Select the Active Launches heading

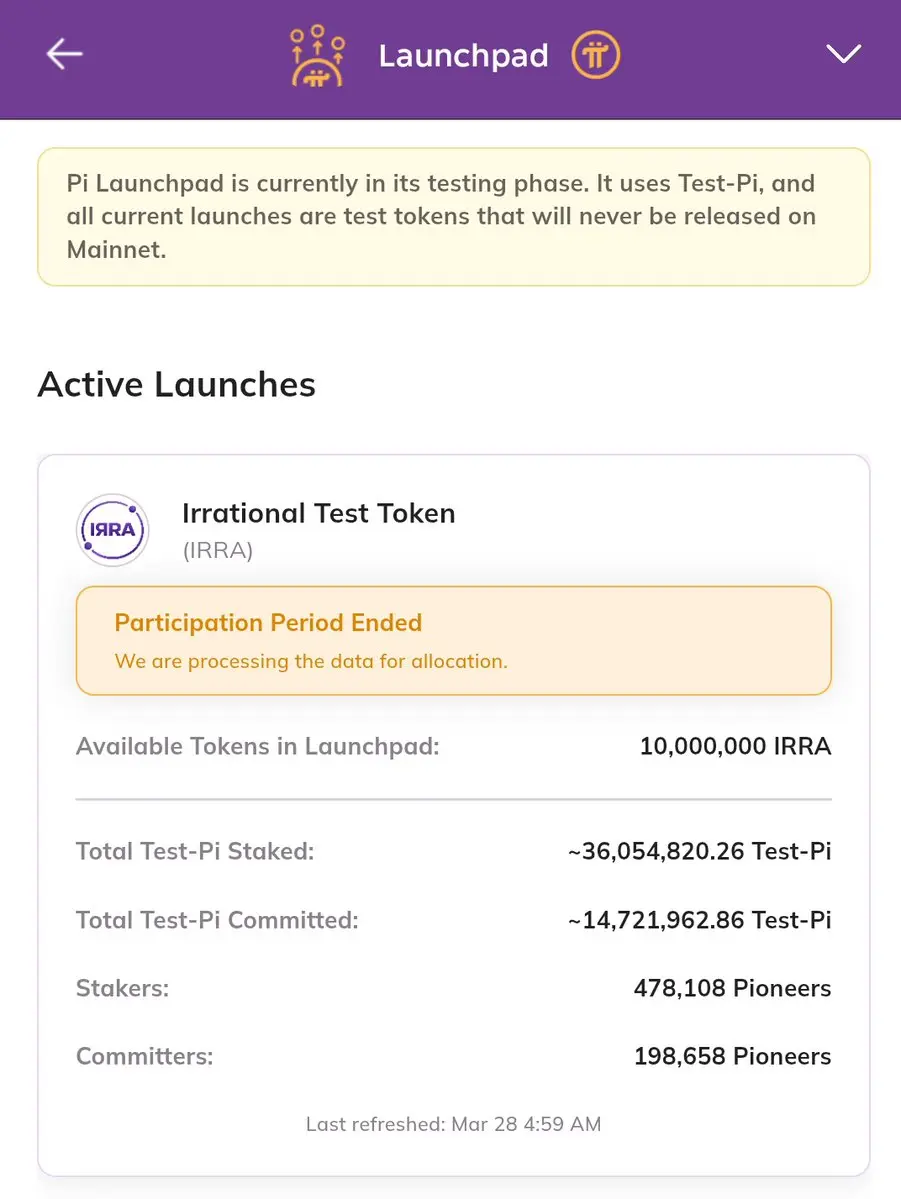pos(177,385)
